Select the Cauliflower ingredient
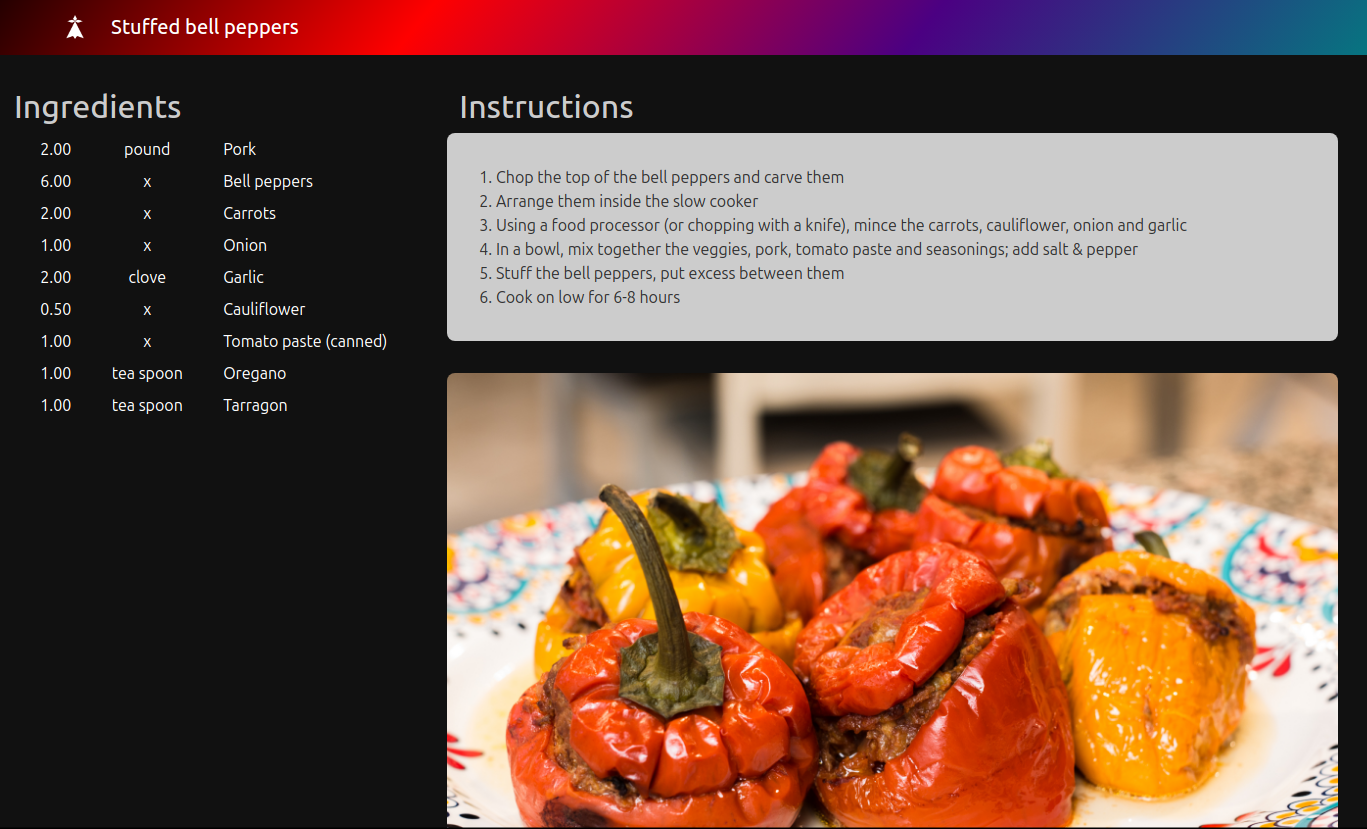 click(x=264, y=309)
